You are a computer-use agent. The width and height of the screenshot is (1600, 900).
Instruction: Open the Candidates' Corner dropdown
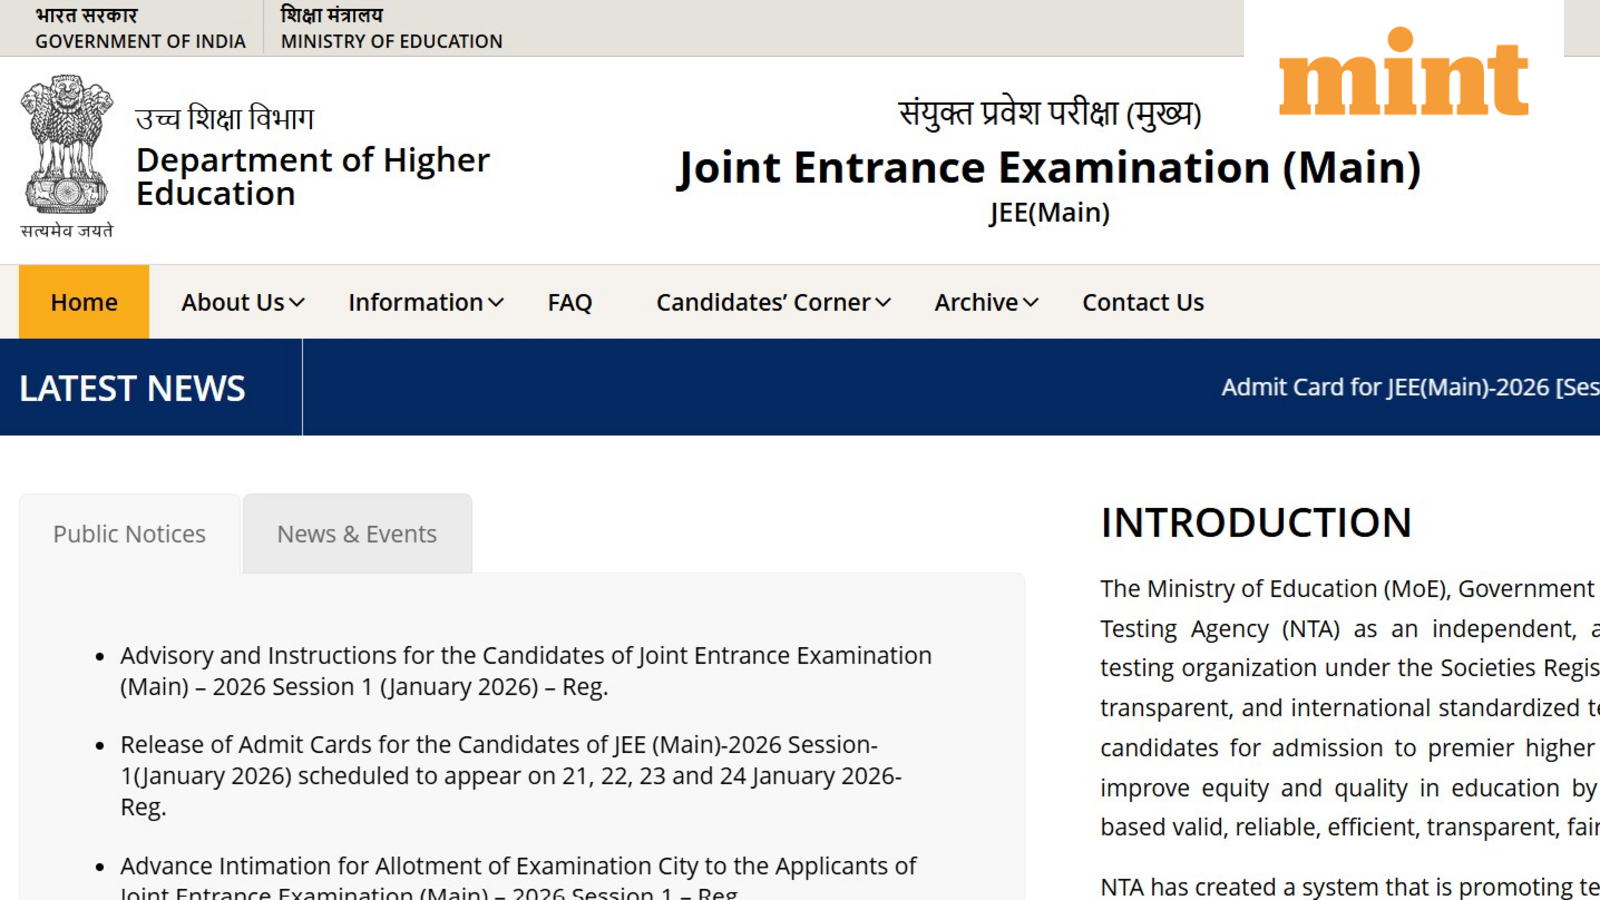coord(770,302)
